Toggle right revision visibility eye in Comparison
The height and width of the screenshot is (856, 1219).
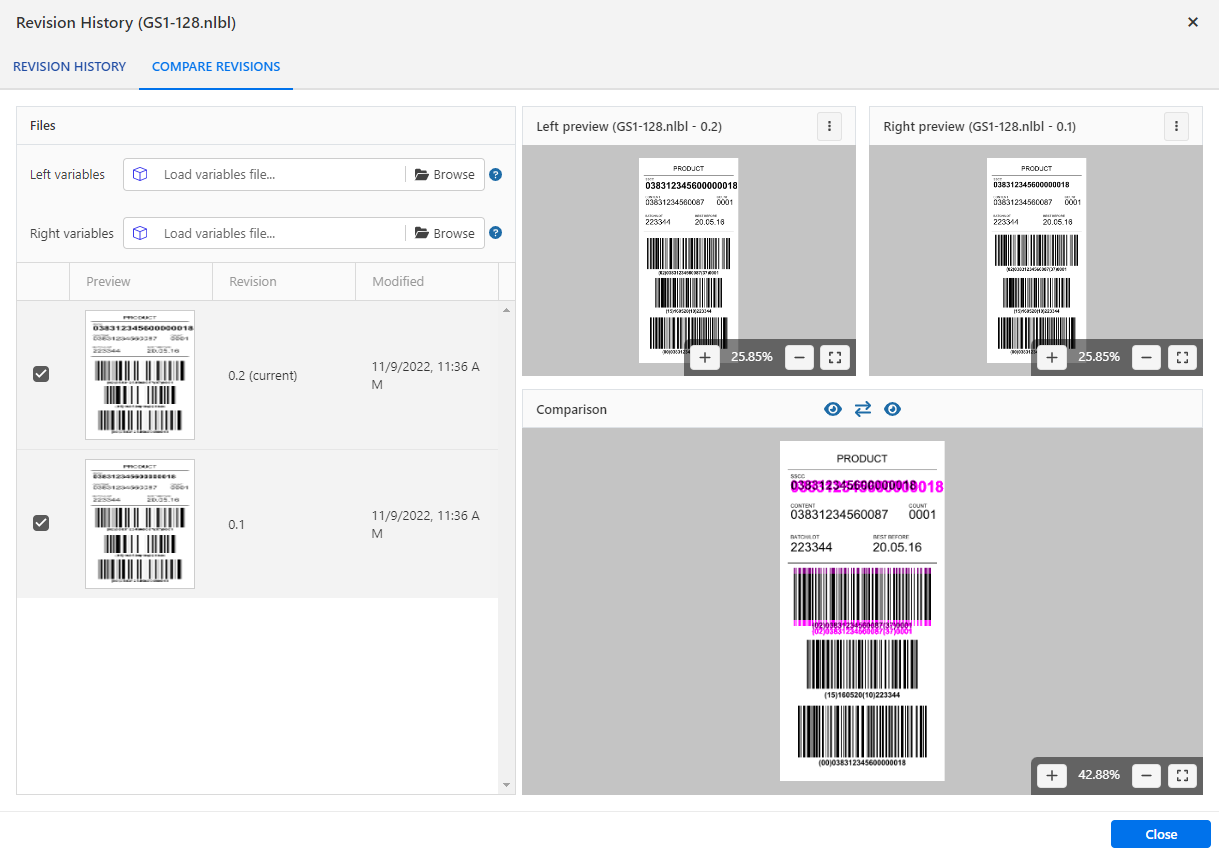coord(892,409)
